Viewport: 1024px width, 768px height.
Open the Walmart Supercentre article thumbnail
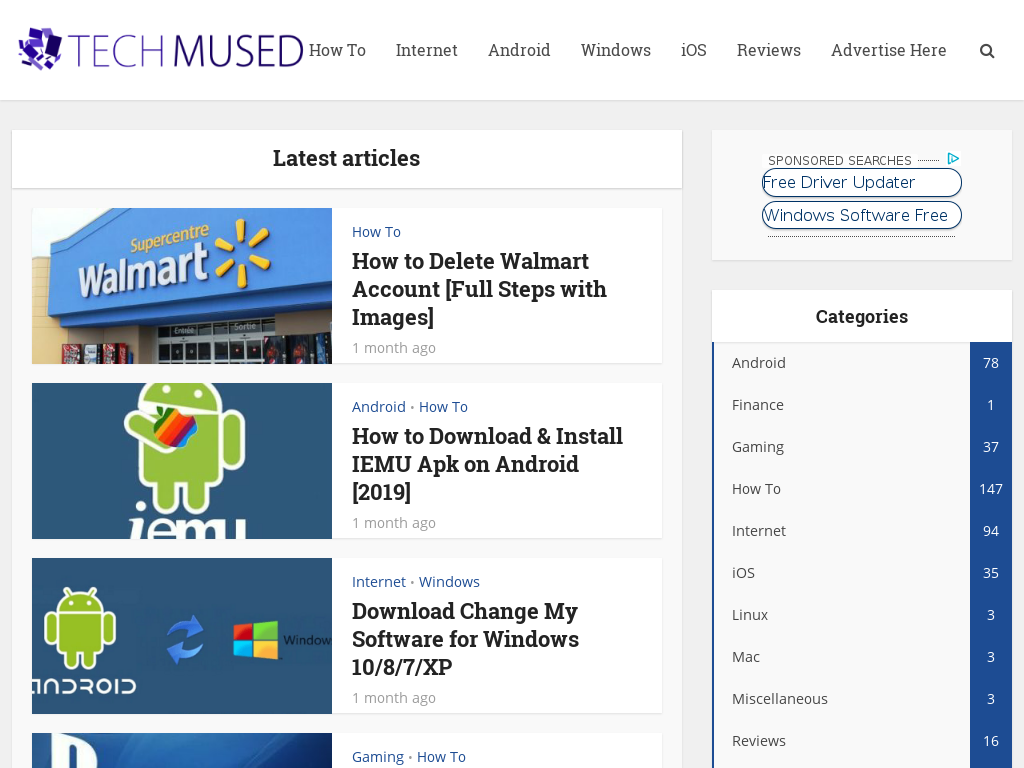pos(182,286)
